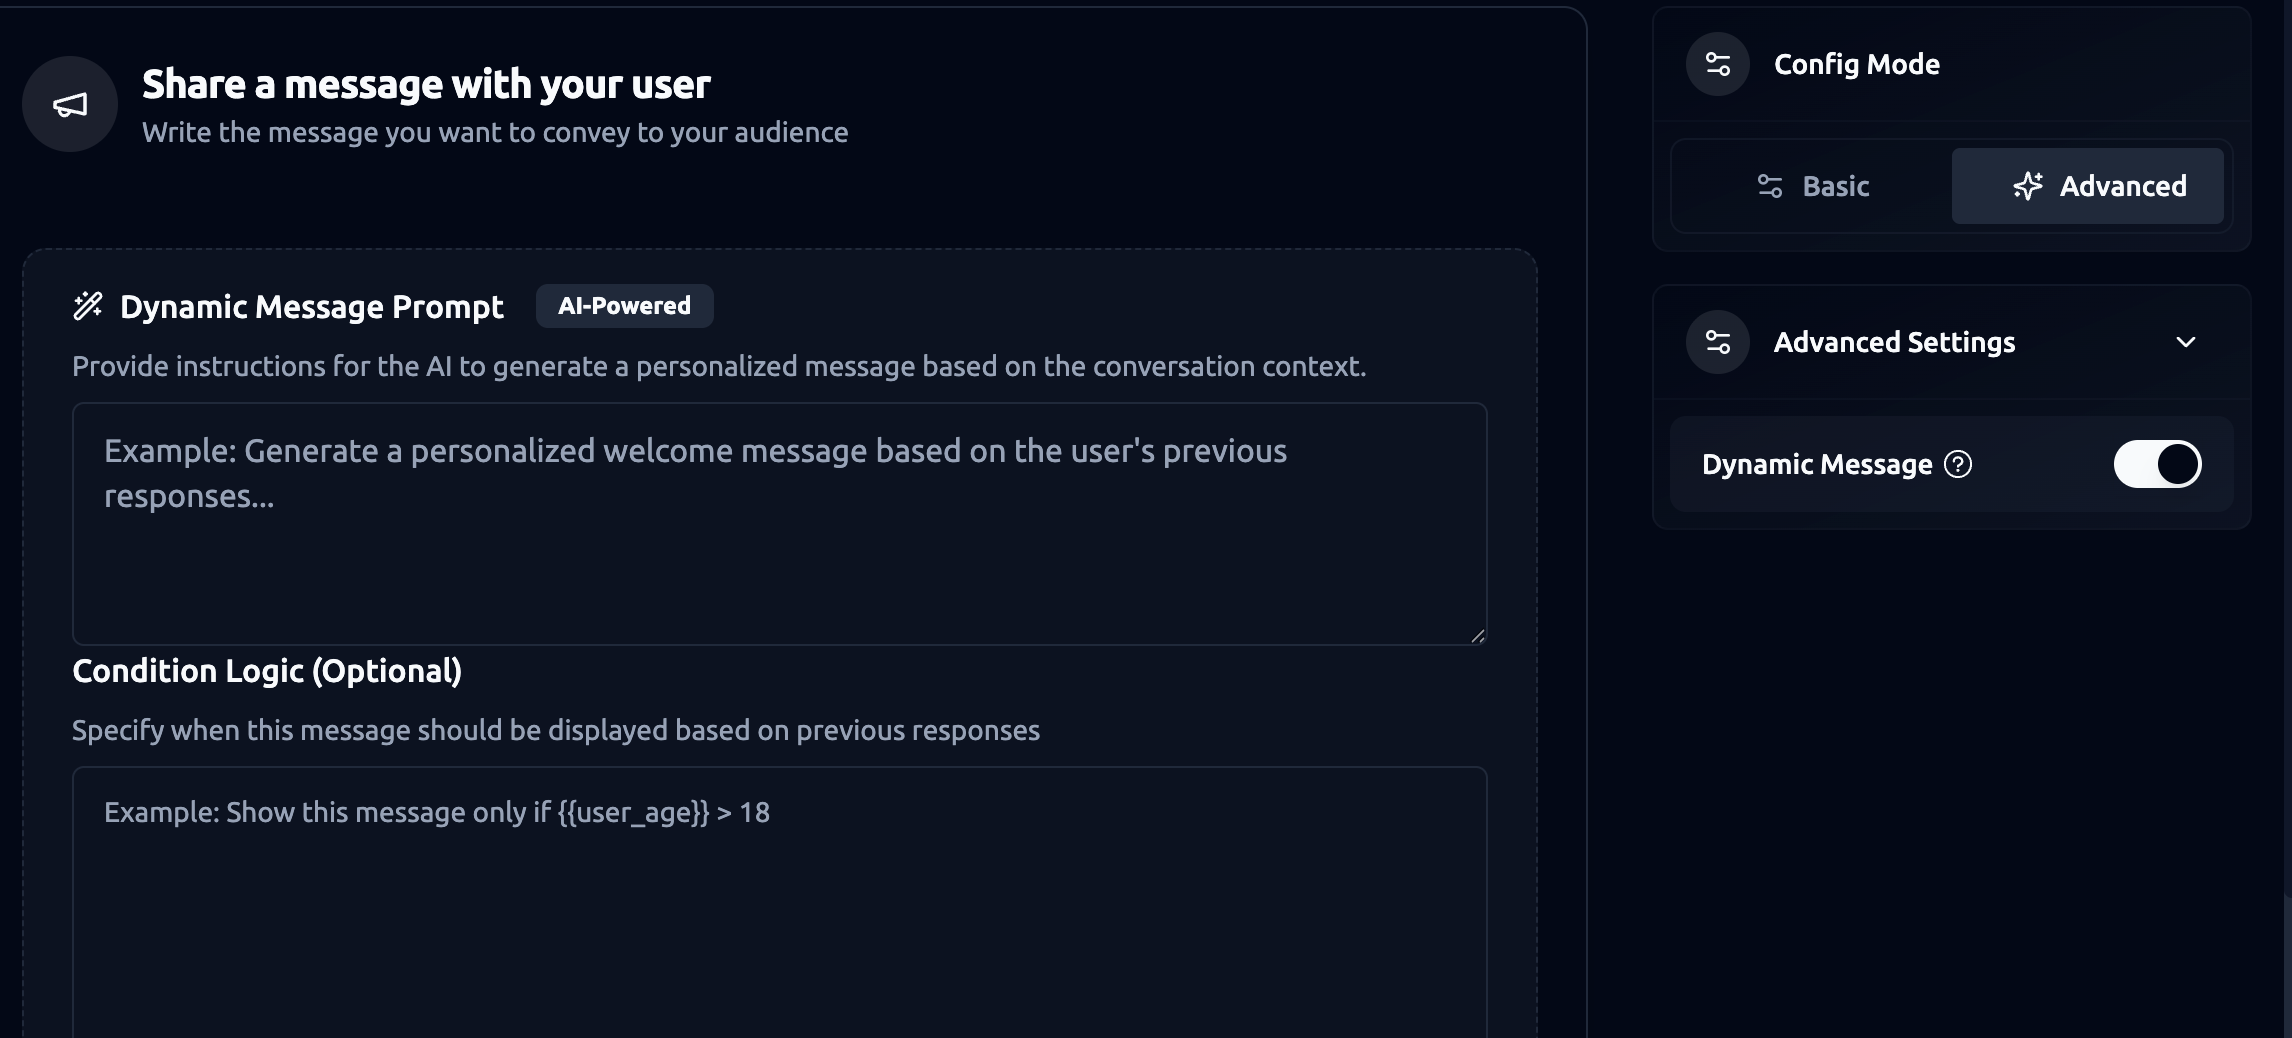Click the magic wand icon
This screenshot has width=2292, height=1038.
click(88, 306)
